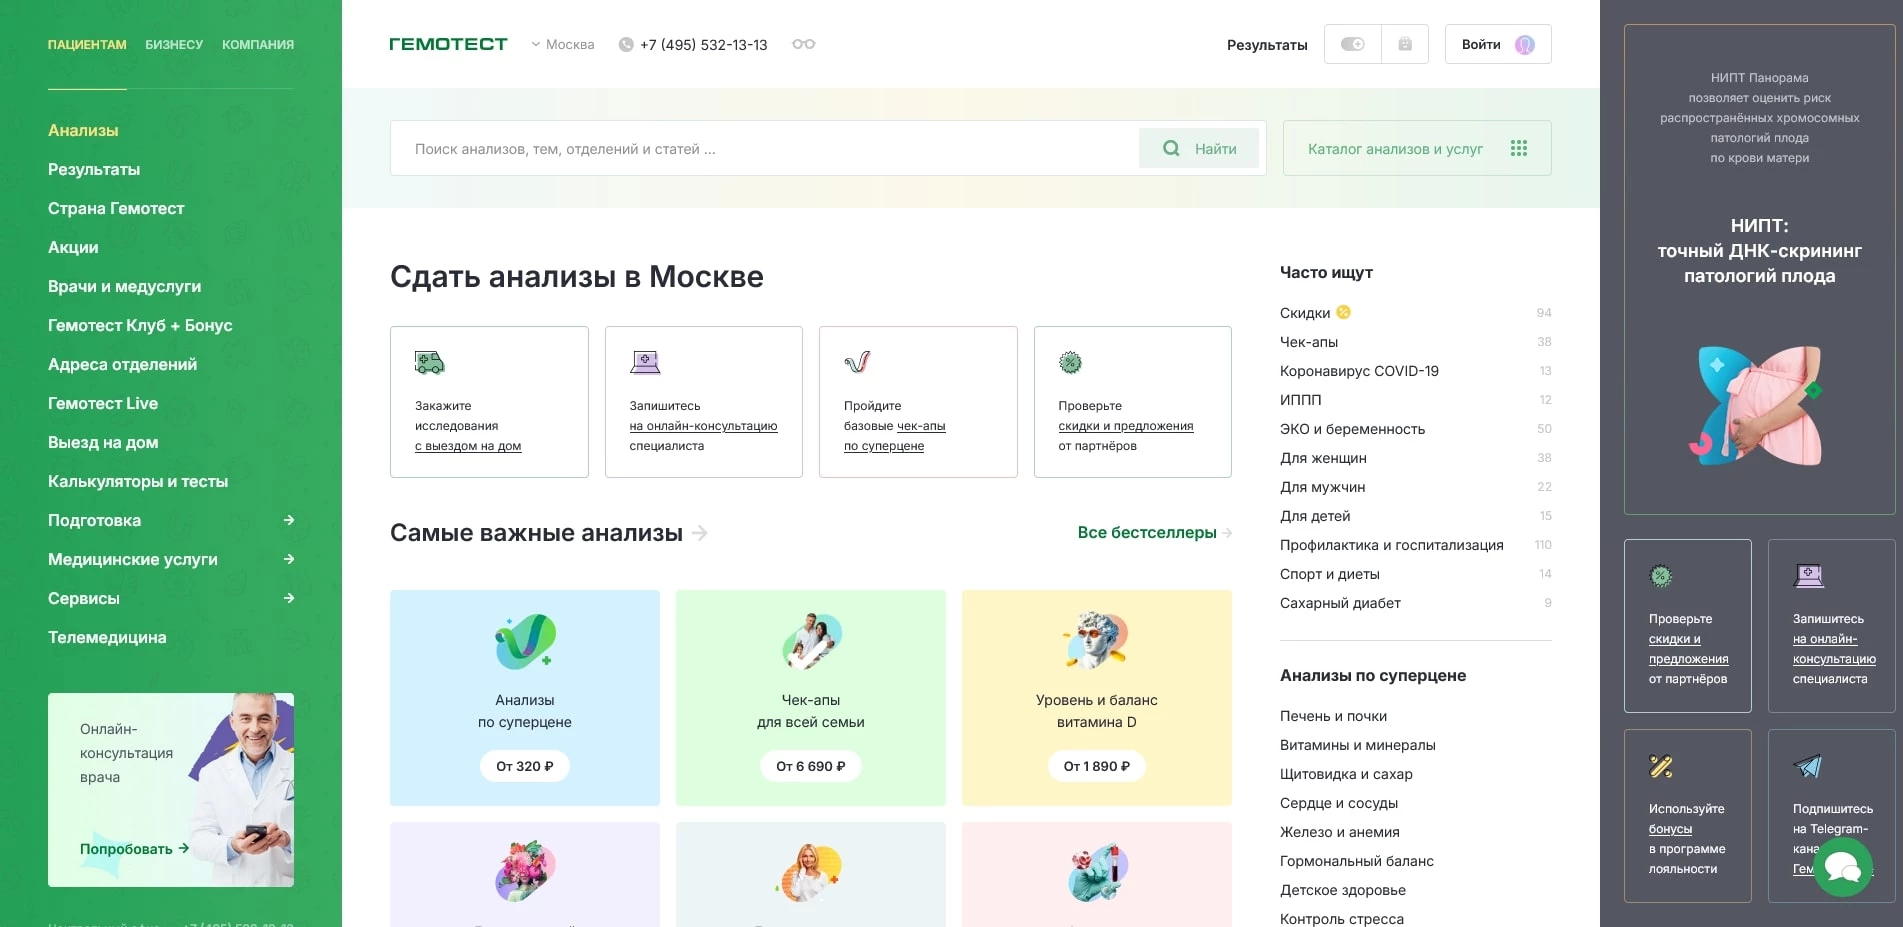Open the Все бестселлеры link

1147,533
